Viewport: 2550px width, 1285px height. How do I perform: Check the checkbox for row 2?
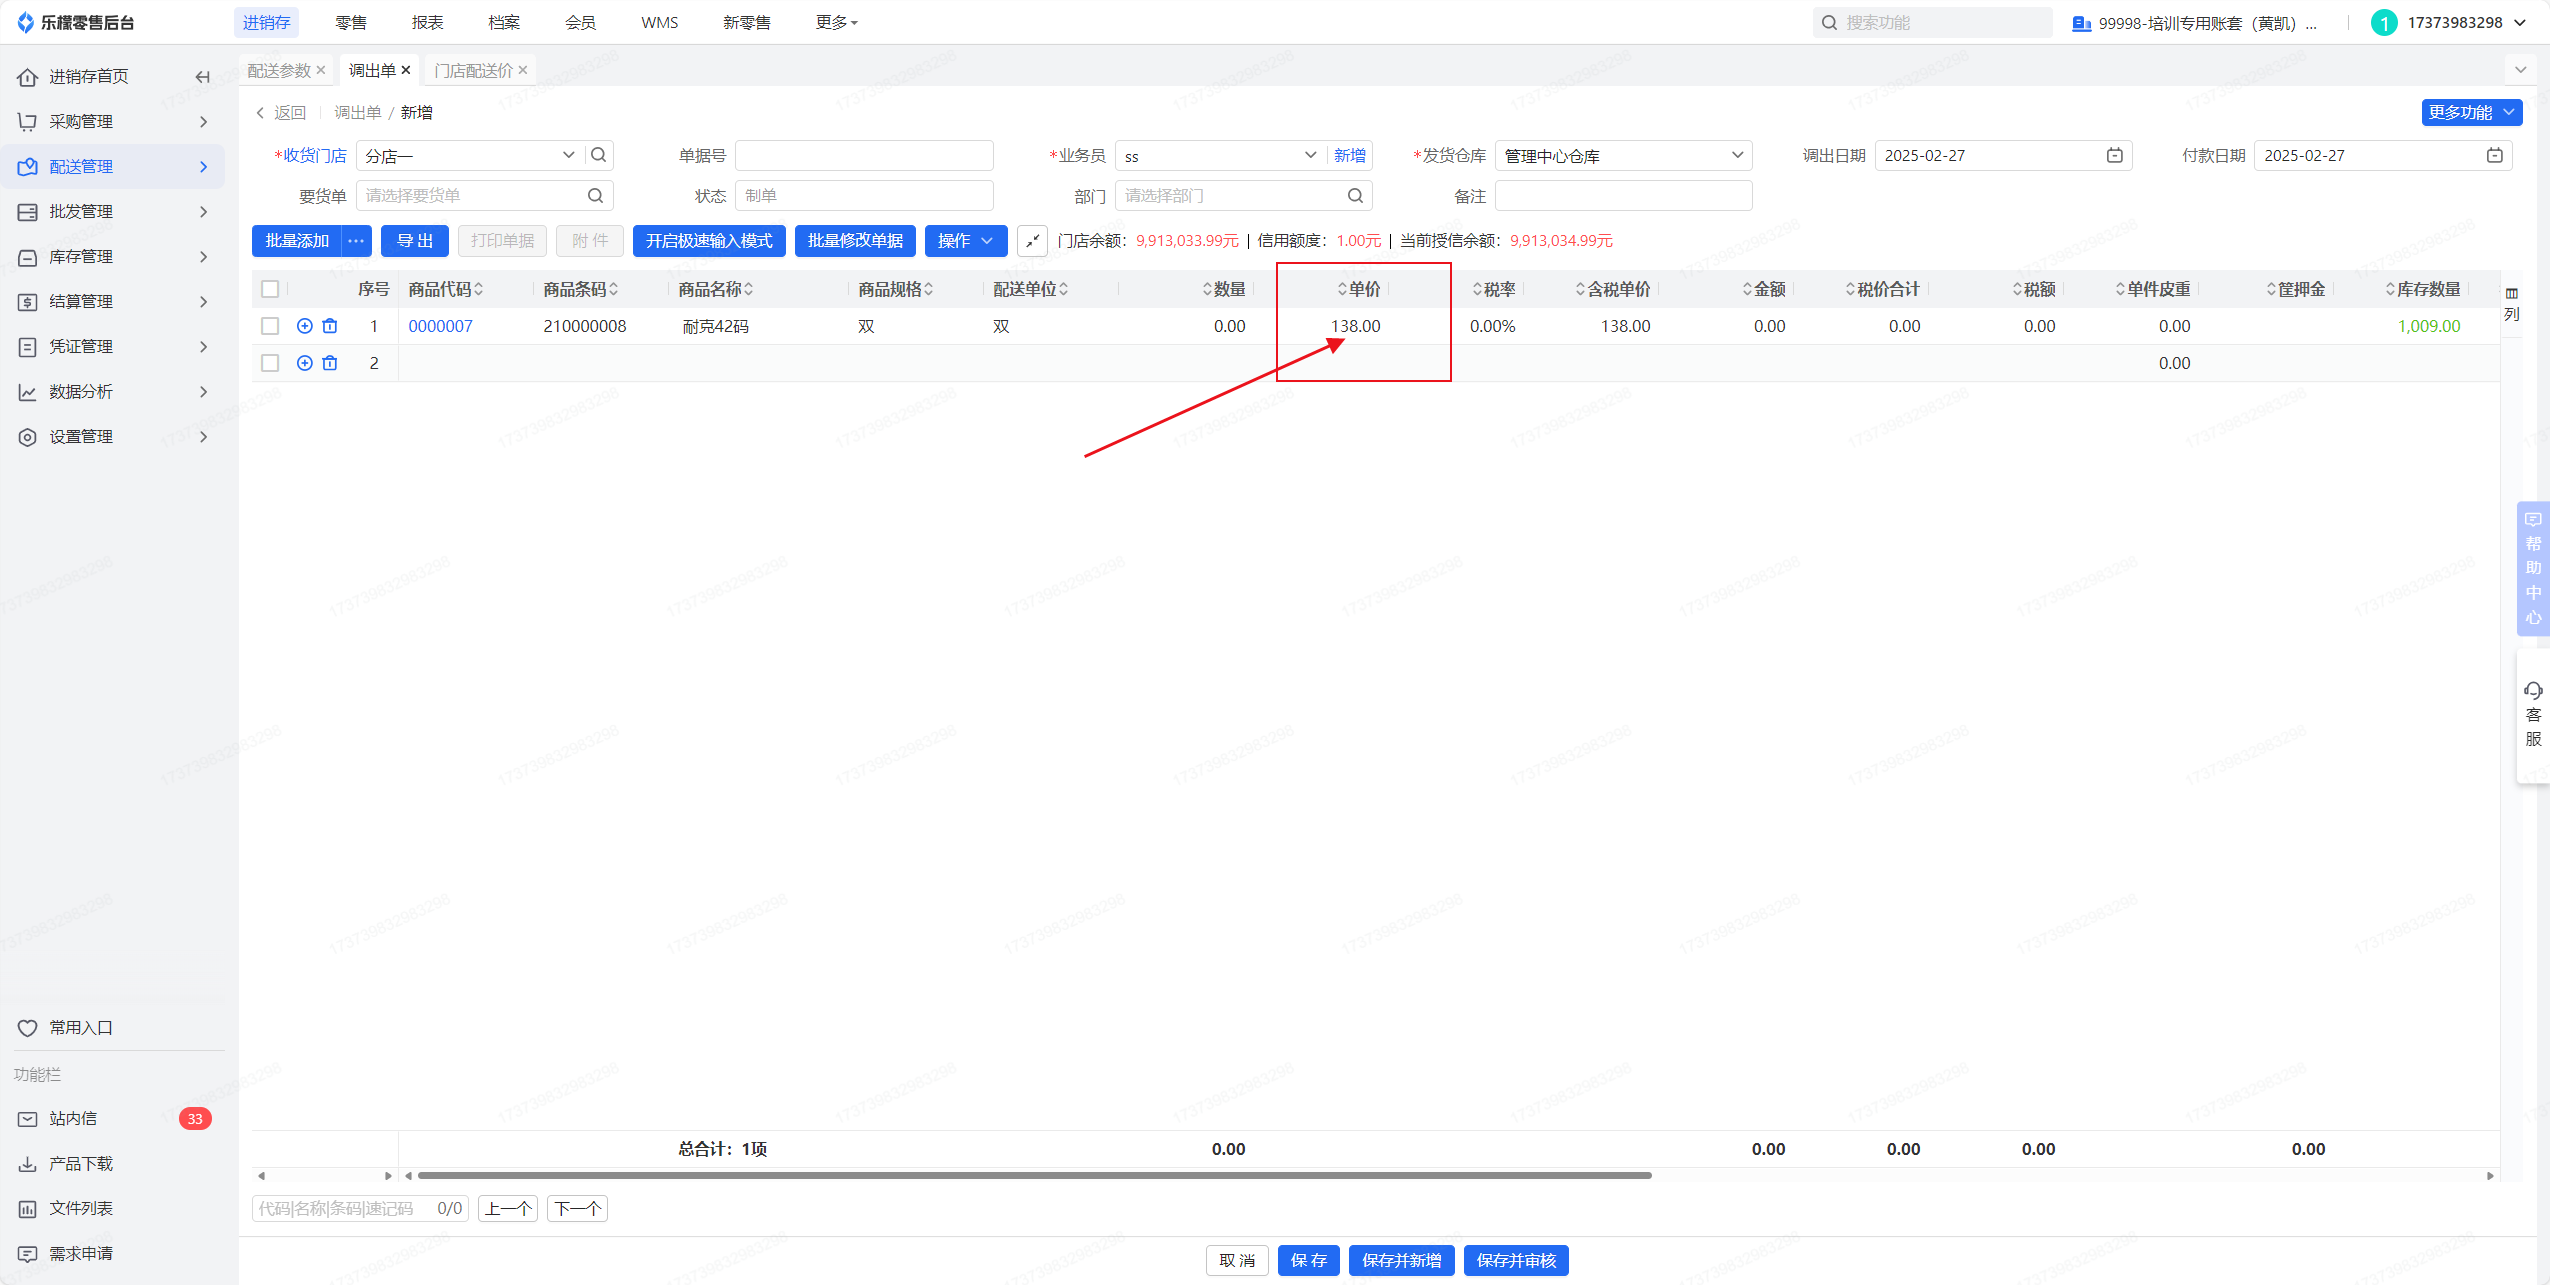270,363
